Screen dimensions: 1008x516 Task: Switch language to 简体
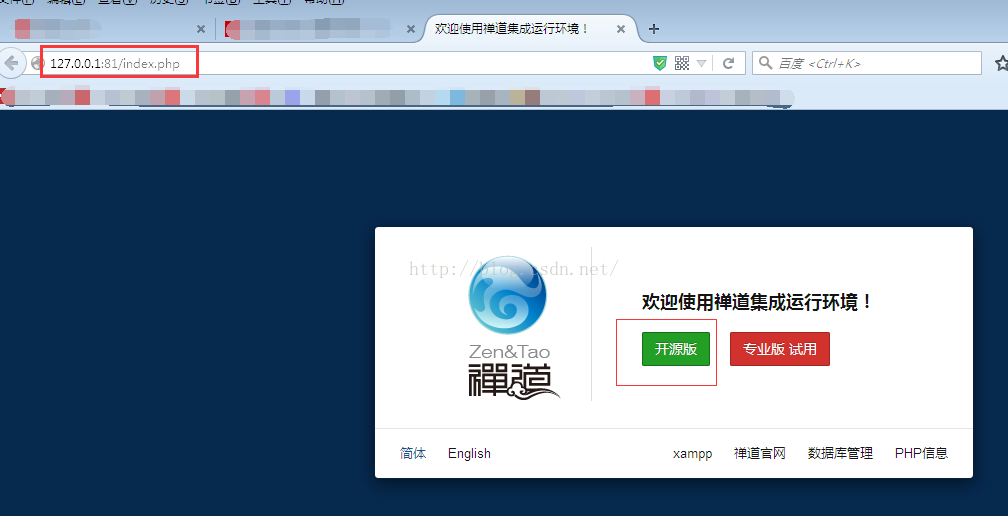413,453
